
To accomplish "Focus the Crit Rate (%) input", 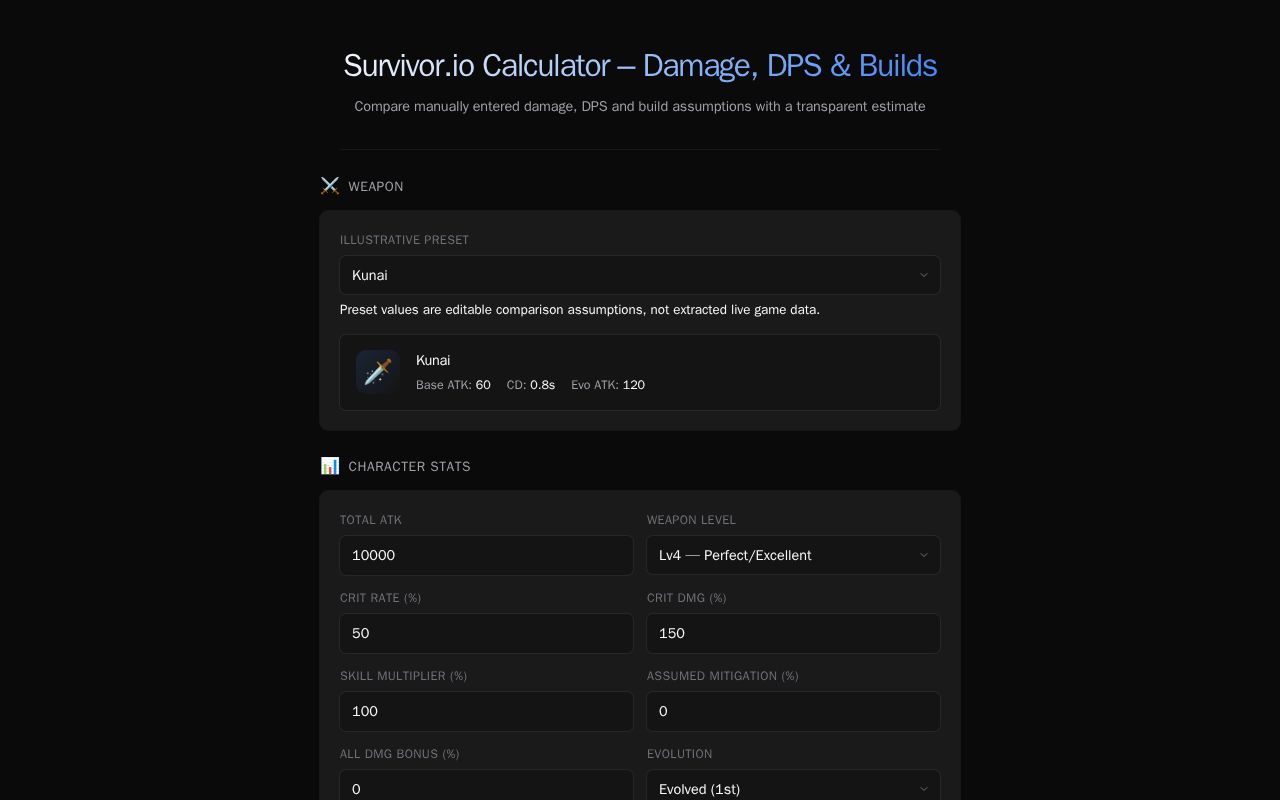I will coord(486,633).
